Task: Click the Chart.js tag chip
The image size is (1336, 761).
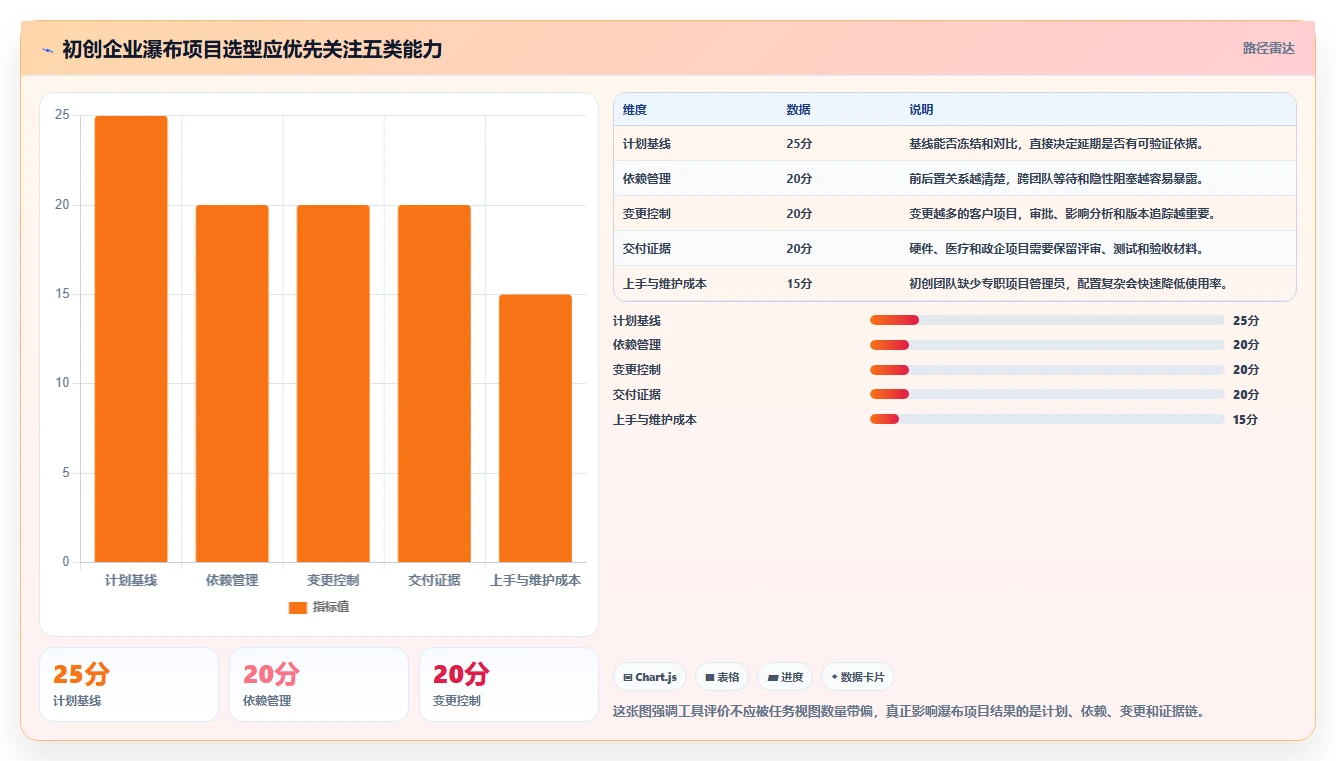Action: 650,677
